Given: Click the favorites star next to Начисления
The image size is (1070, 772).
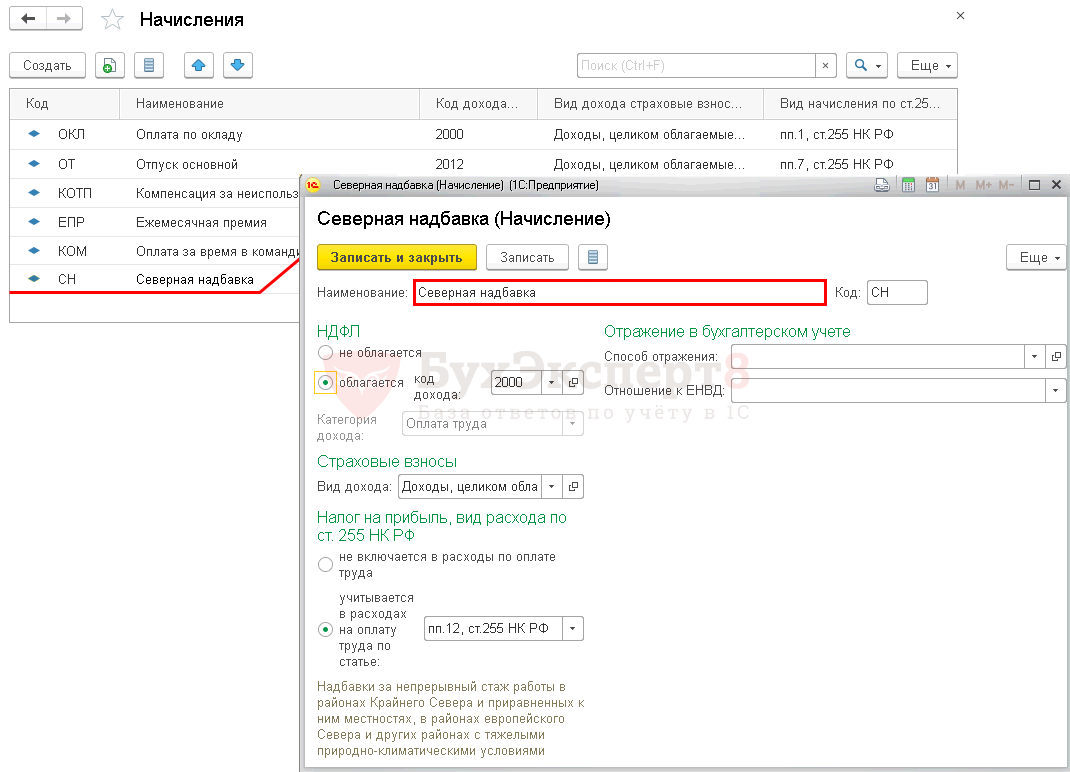Looking at the screenshot, I should pyautogui.click(x=113, y=20).
